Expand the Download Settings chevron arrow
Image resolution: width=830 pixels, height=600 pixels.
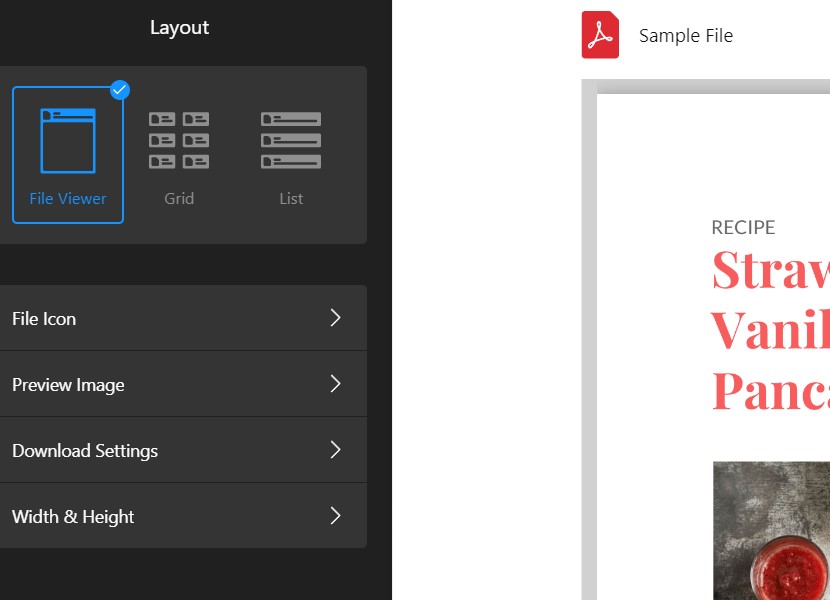click(x=336, y=450)
